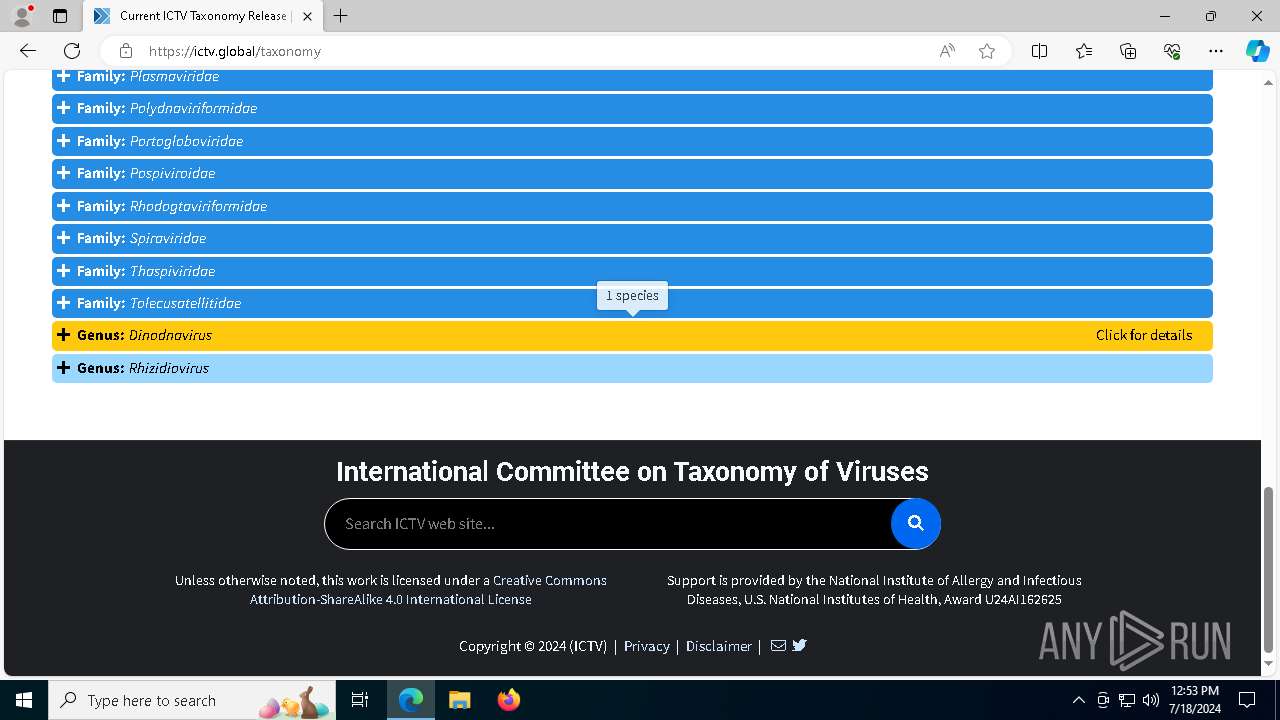View site information lock icon

click(x=126, y=51)
